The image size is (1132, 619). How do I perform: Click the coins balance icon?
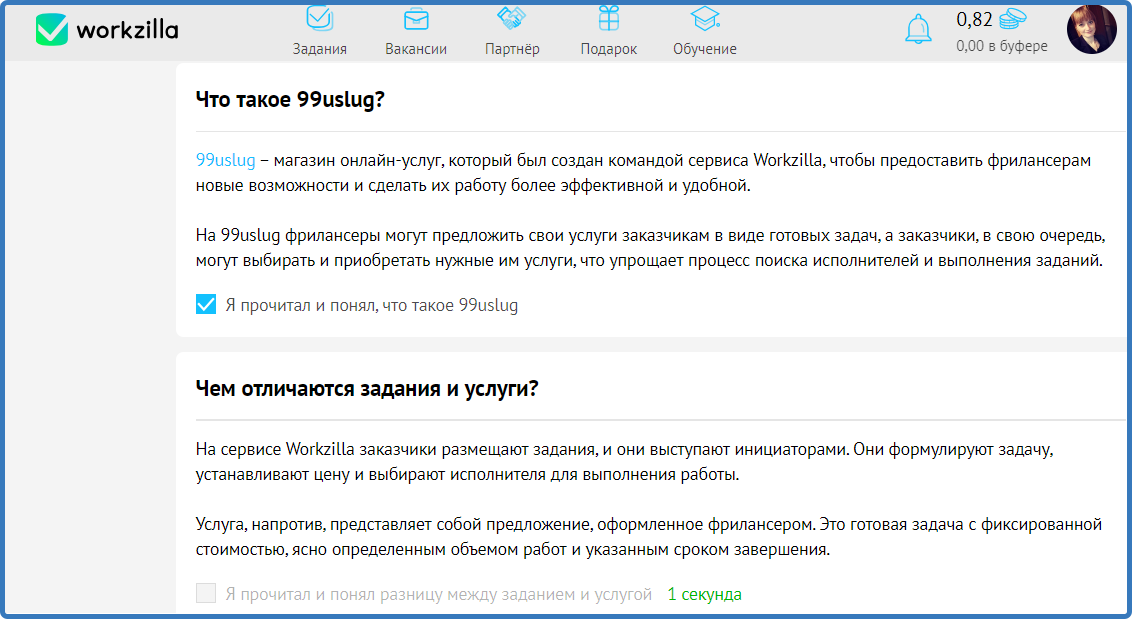tap(1012, 19)
